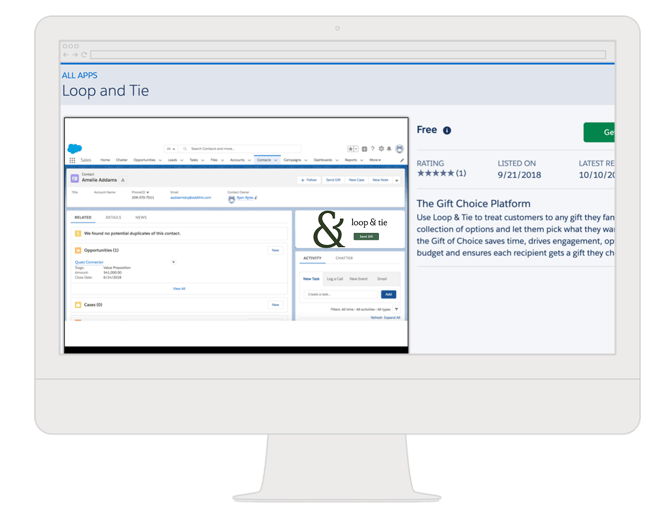Image resolution: width=670 pixels, height=520 pixels.
Task: Open the Quatz Connector row action dropdown
Action: coord(173,262)
